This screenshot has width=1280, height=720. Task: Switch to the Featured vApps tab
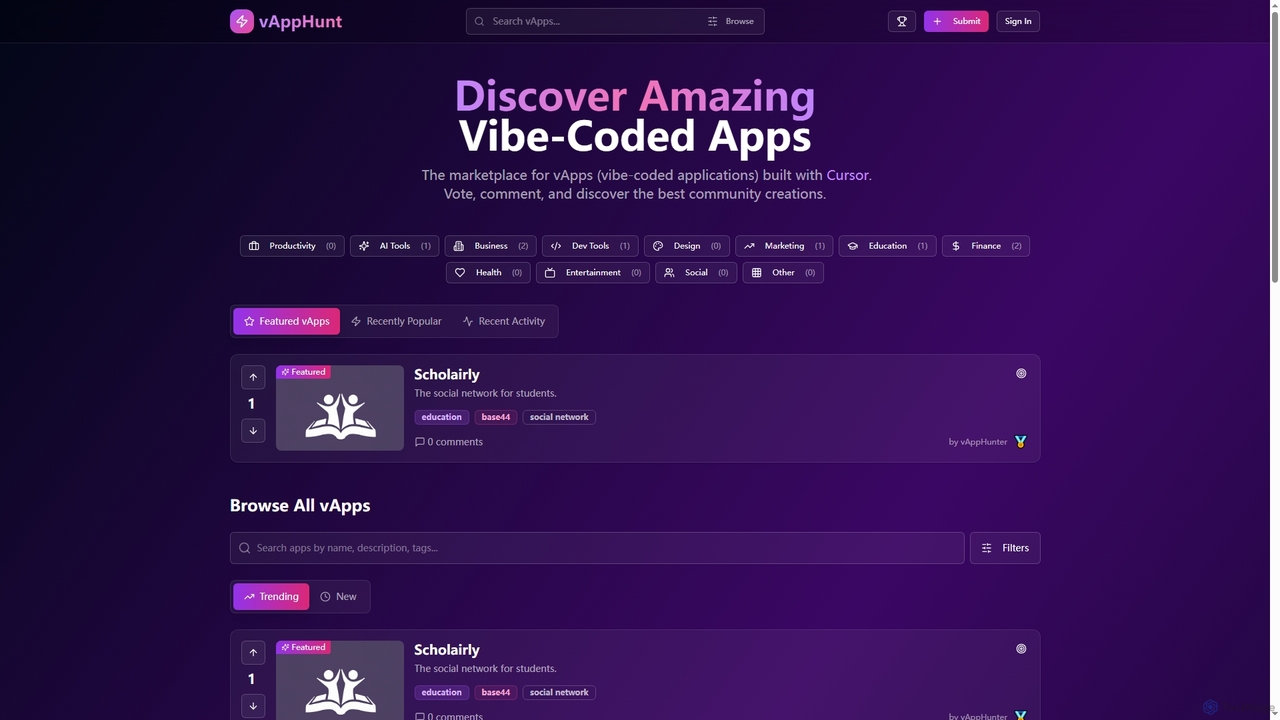coord(287,321)
